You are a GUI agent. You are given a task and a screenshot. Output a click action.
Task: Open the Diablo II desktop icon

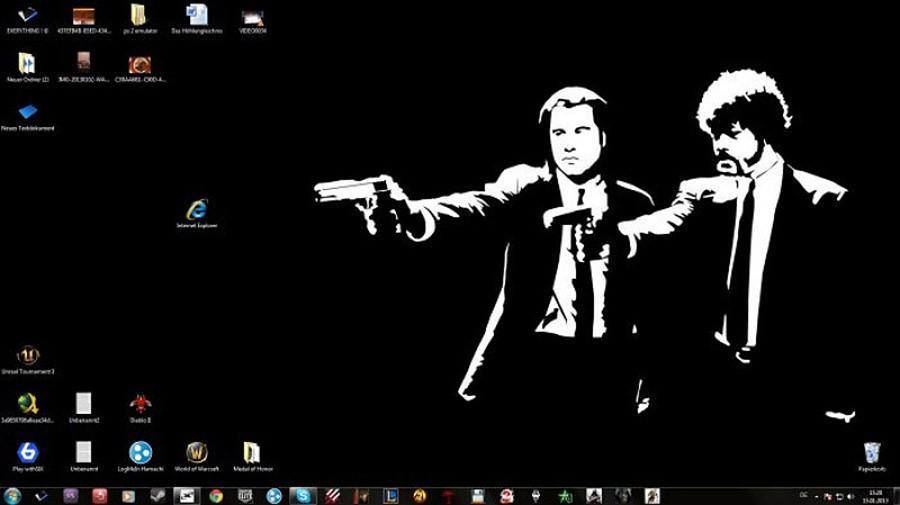pos(140,404)
